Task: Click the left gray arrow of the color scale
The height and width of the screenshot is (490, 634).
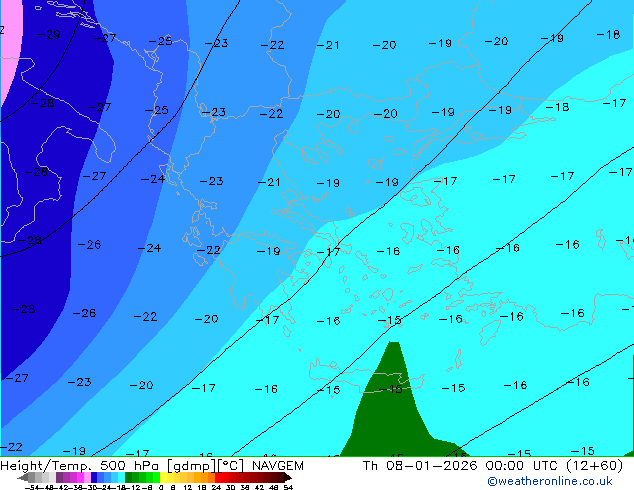Action: (x=23, y=477)
